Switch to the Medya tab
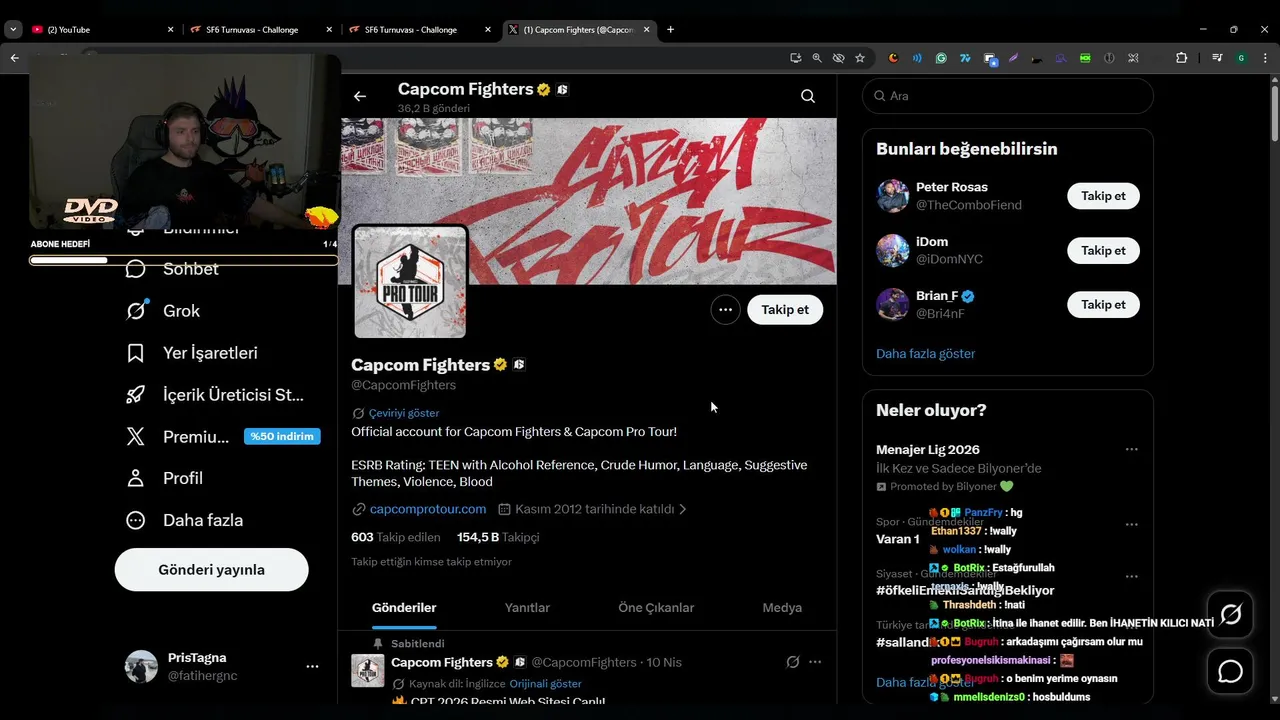1280x720 pixels. click(x=782, y=607)
